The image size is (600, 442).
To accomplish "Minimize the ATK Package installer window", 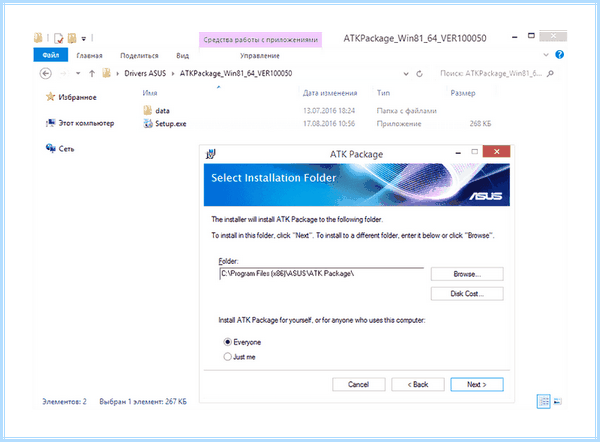I will pos(458,152).
